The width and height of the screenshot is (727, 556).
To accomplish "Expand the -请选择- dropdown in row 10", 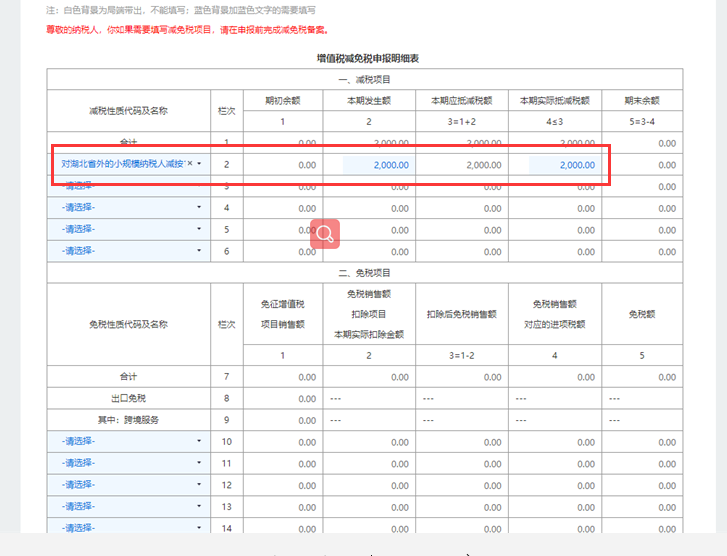I will (x=129, y=441).
